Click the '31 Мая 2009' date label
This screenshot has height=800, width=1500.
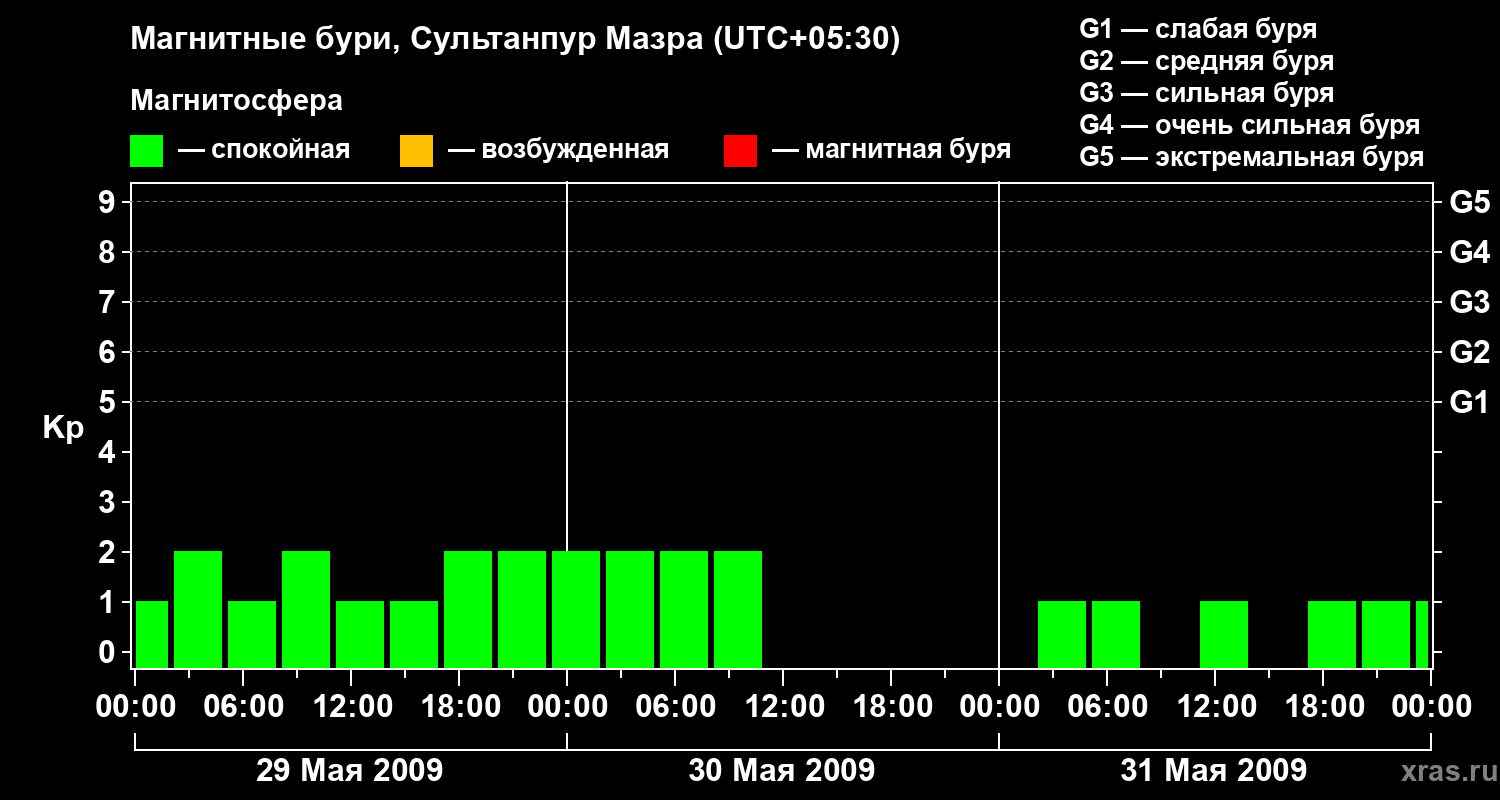[1214, 771]
